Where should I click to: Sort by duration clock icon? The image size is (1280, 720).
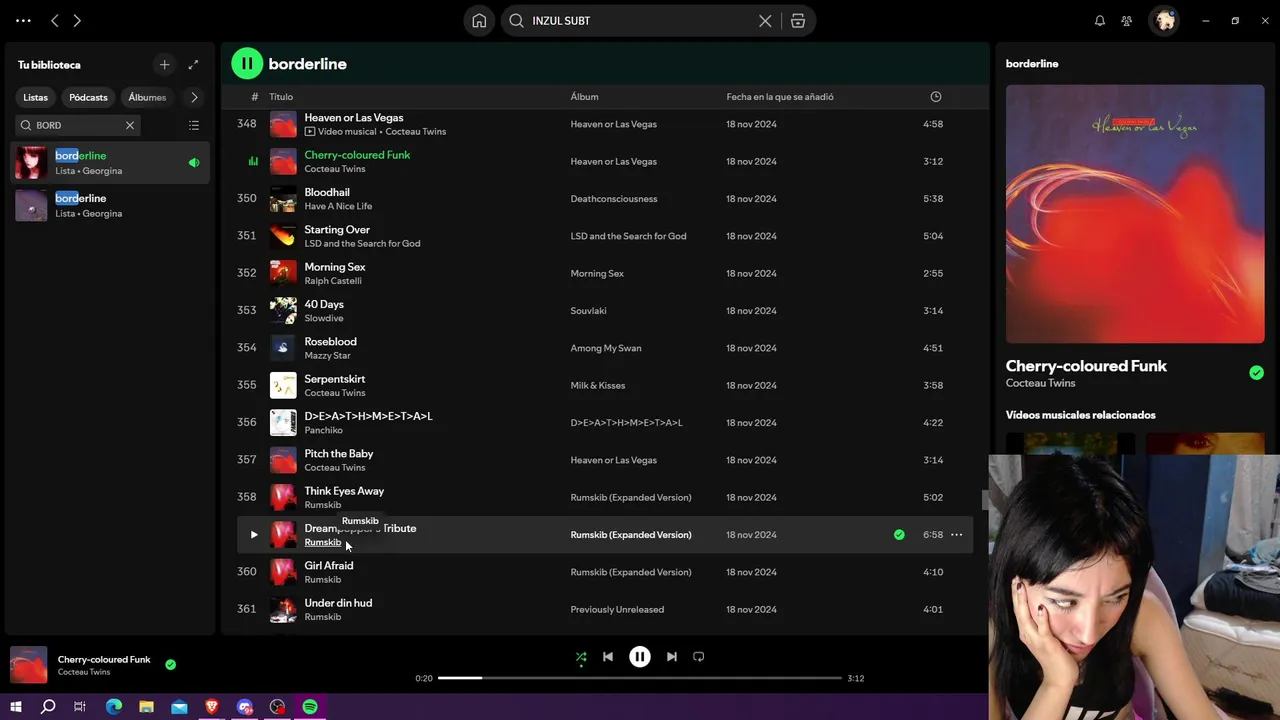tap(936, 97)
